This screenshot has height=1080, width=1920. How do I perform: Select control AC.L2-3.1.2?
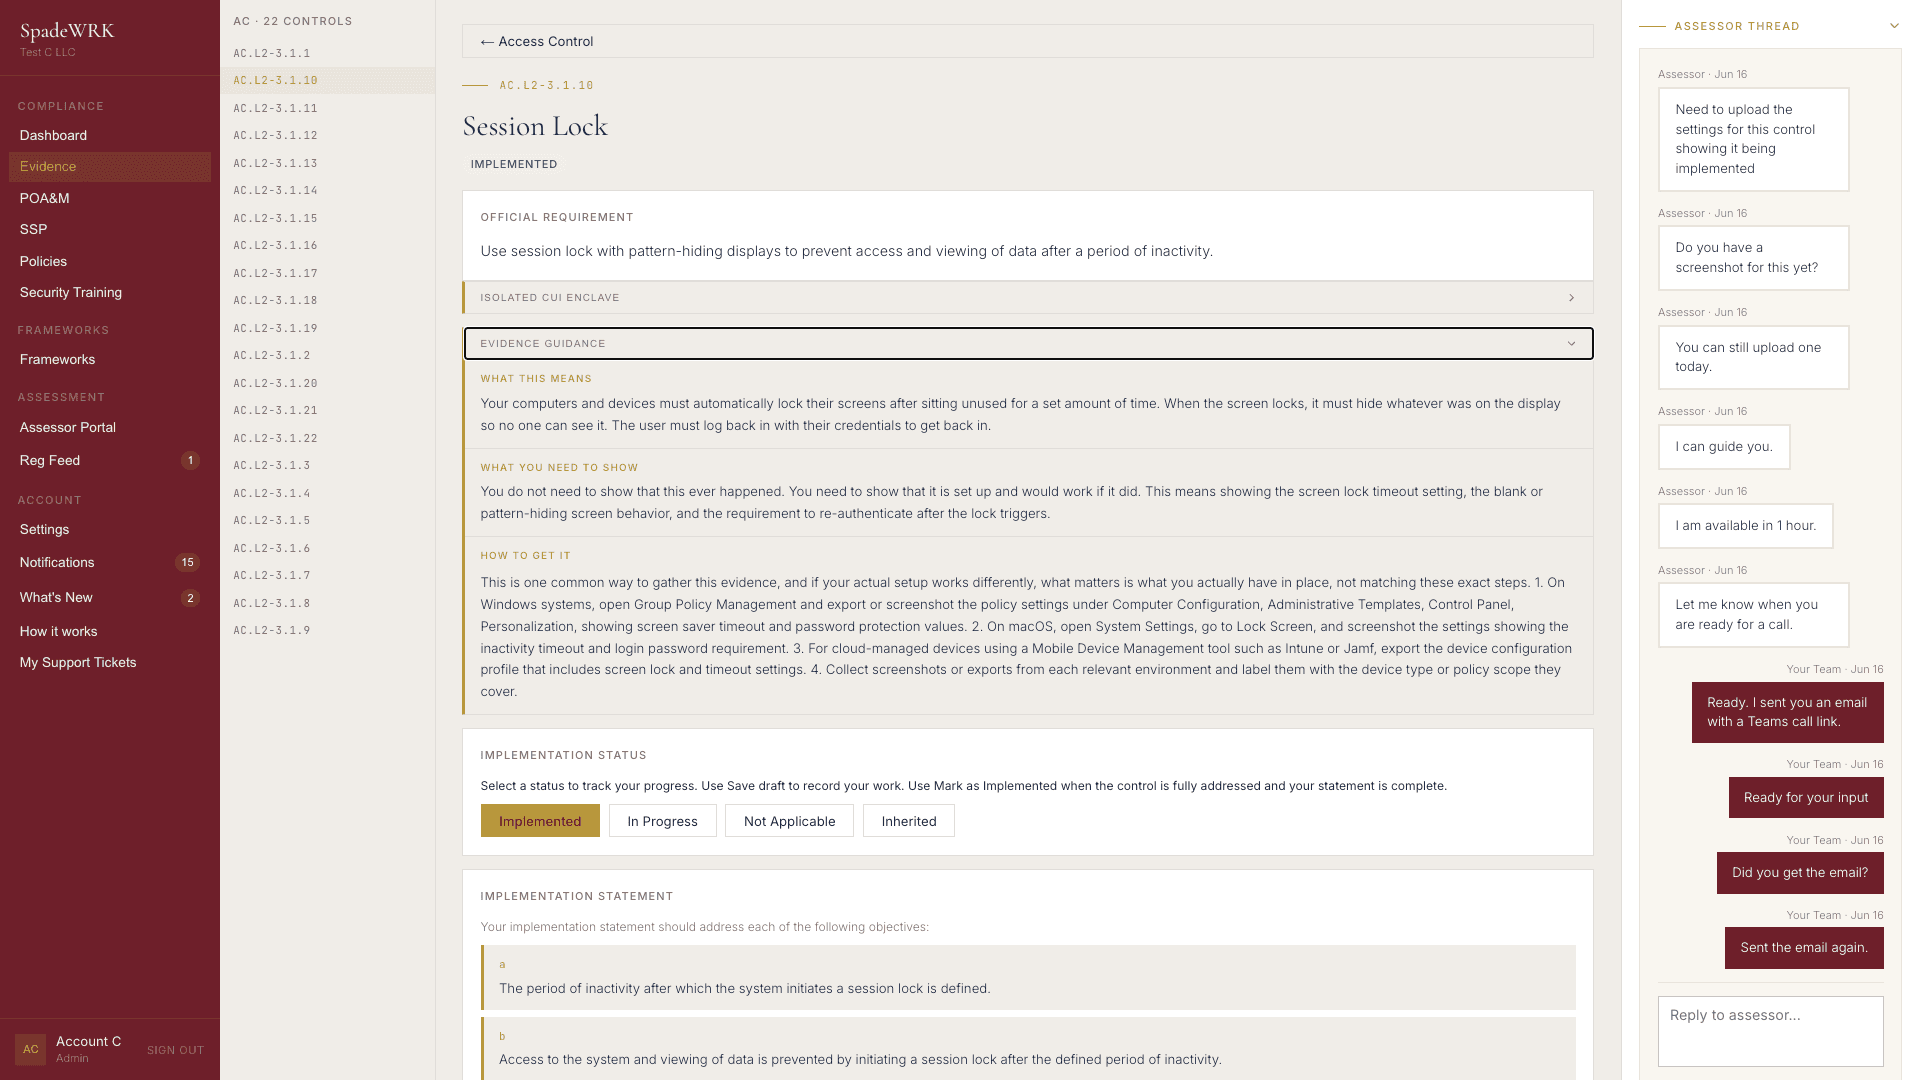pos(328,355)
